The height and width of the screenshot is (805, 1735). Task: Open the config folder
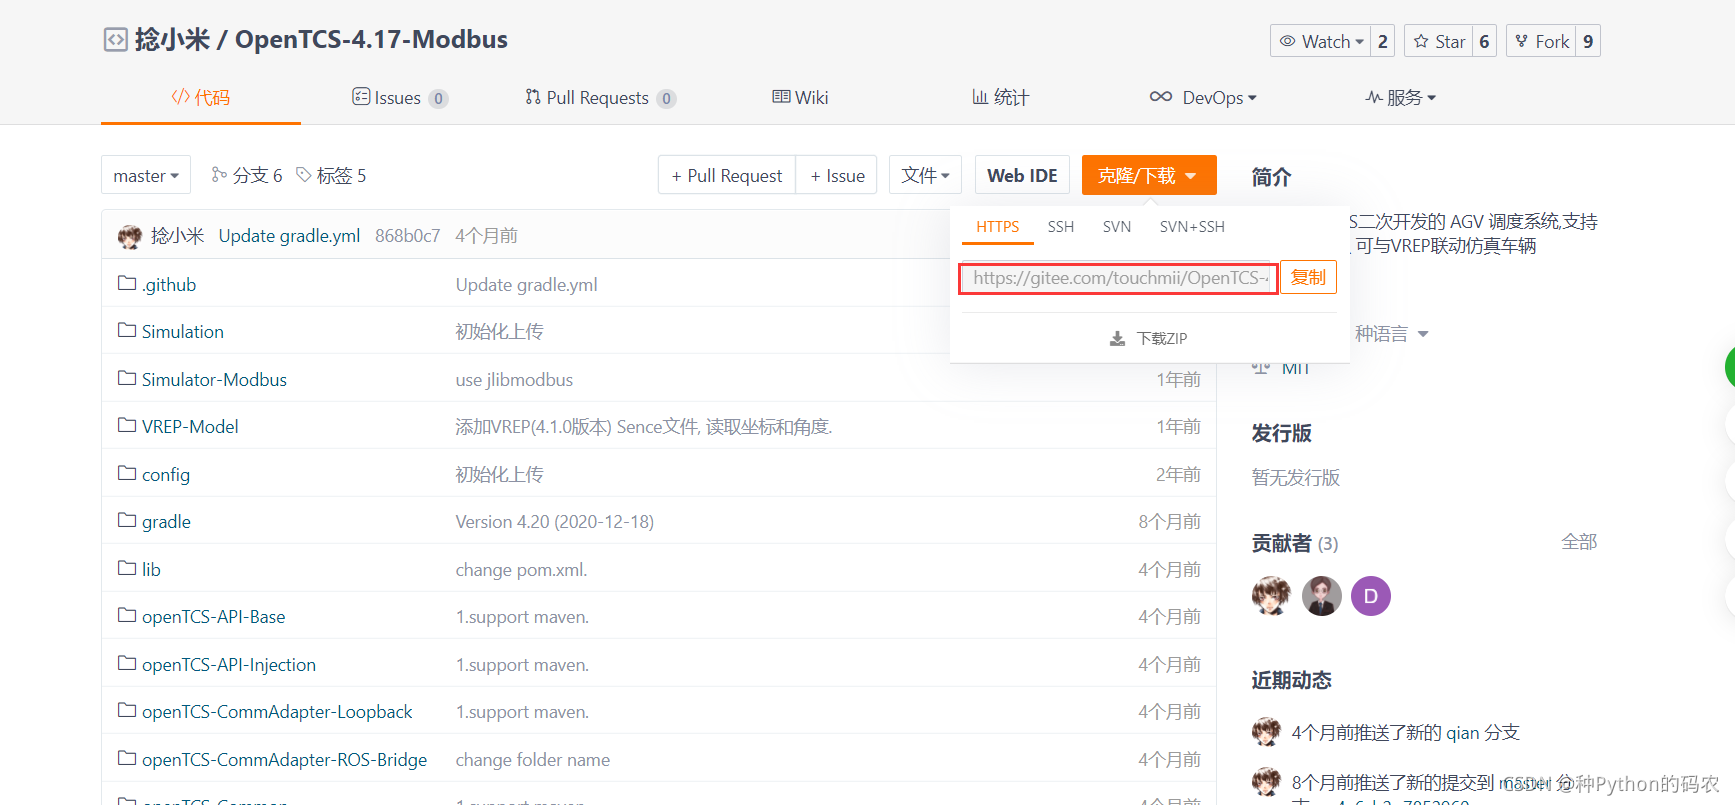pos(166,474)
